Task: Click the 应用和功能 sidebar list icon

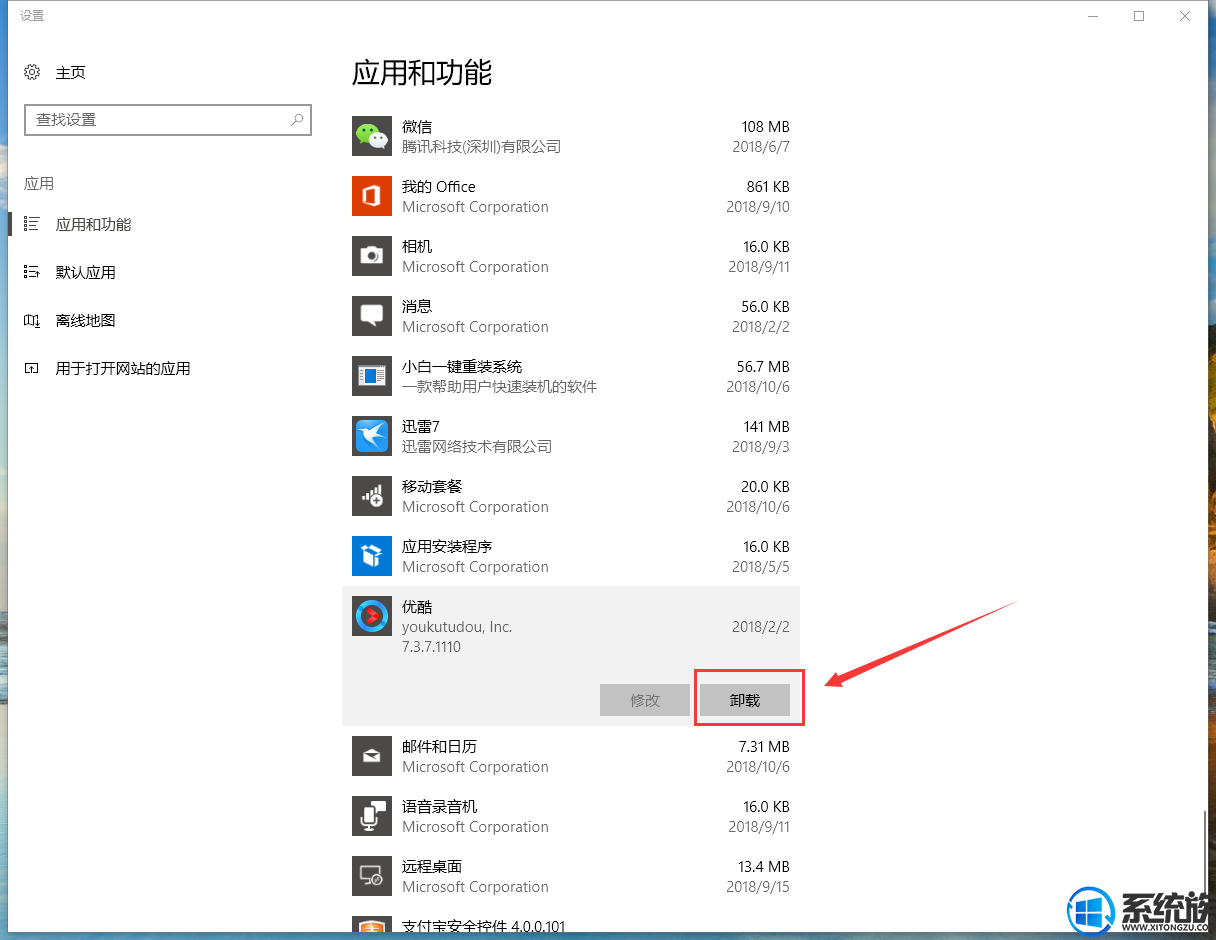Action: tap(32, 224)
